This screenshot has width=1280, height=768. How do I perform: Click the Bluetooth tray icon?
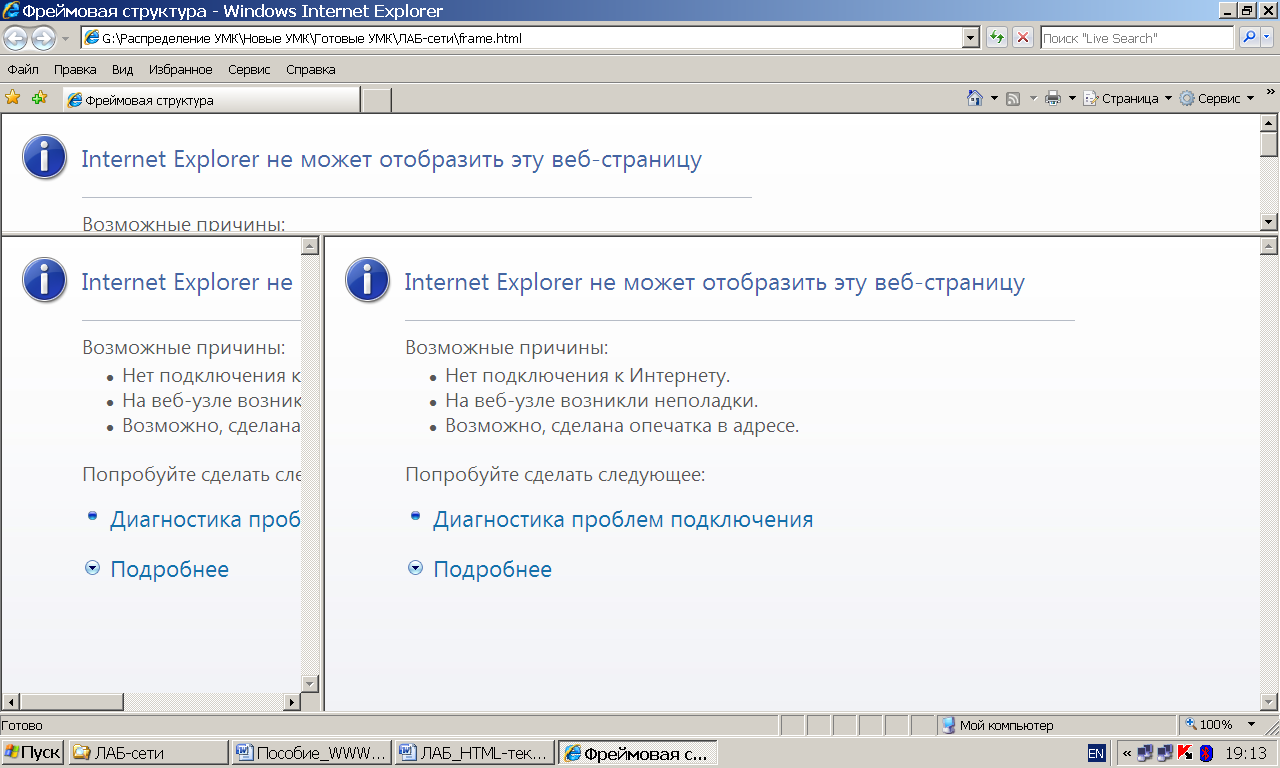1206,753
